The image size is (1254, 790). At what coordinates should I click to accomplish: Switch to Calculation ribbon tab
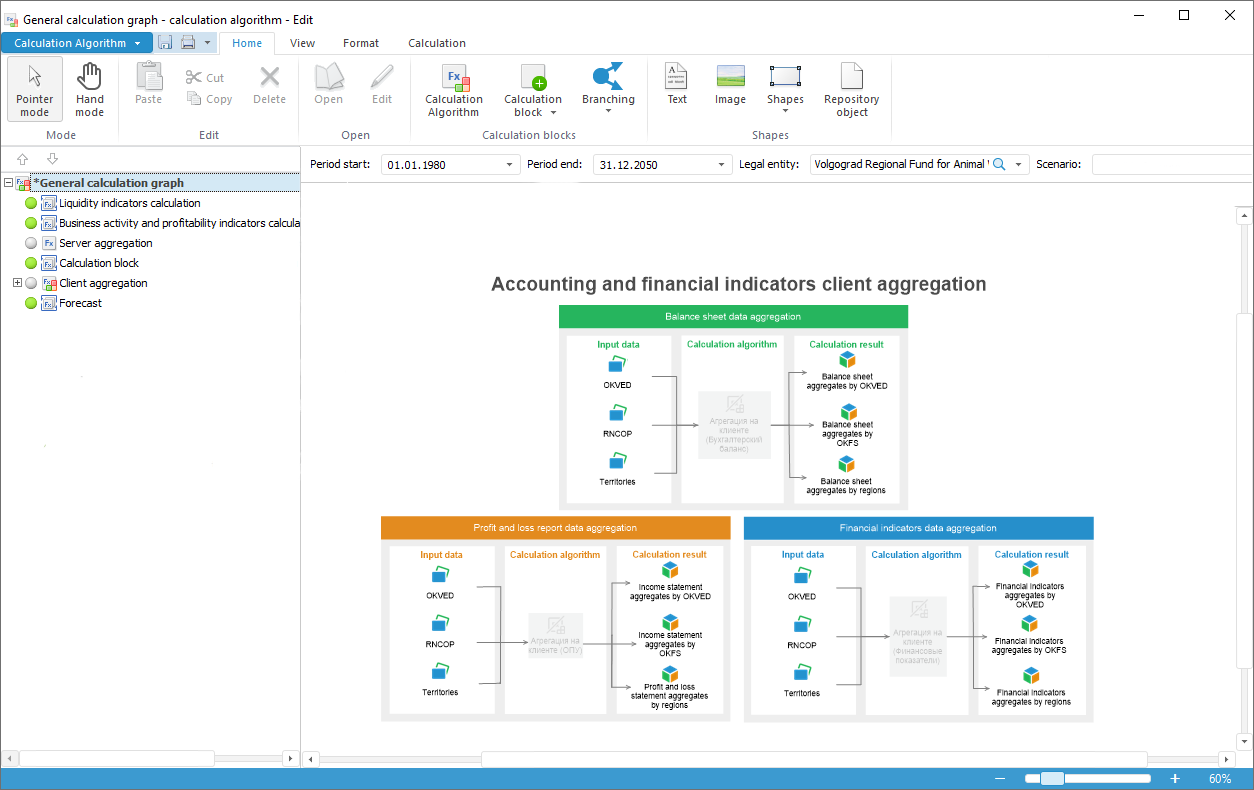click(x=437, y=43)
